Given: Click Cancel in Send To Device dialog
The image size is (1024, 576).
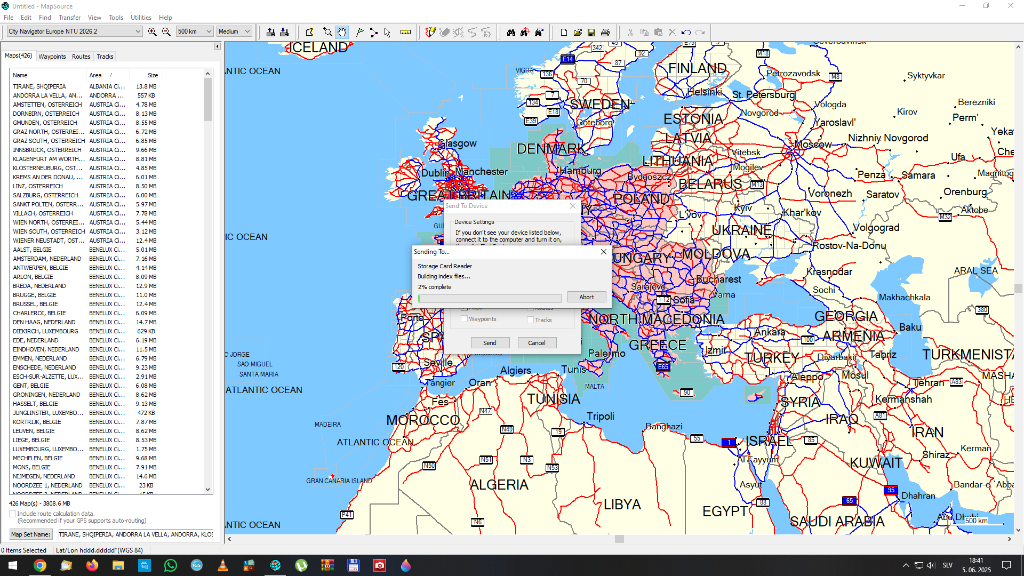Looking at the screenshot, I should pyautogui.click(x=537, y=343).
